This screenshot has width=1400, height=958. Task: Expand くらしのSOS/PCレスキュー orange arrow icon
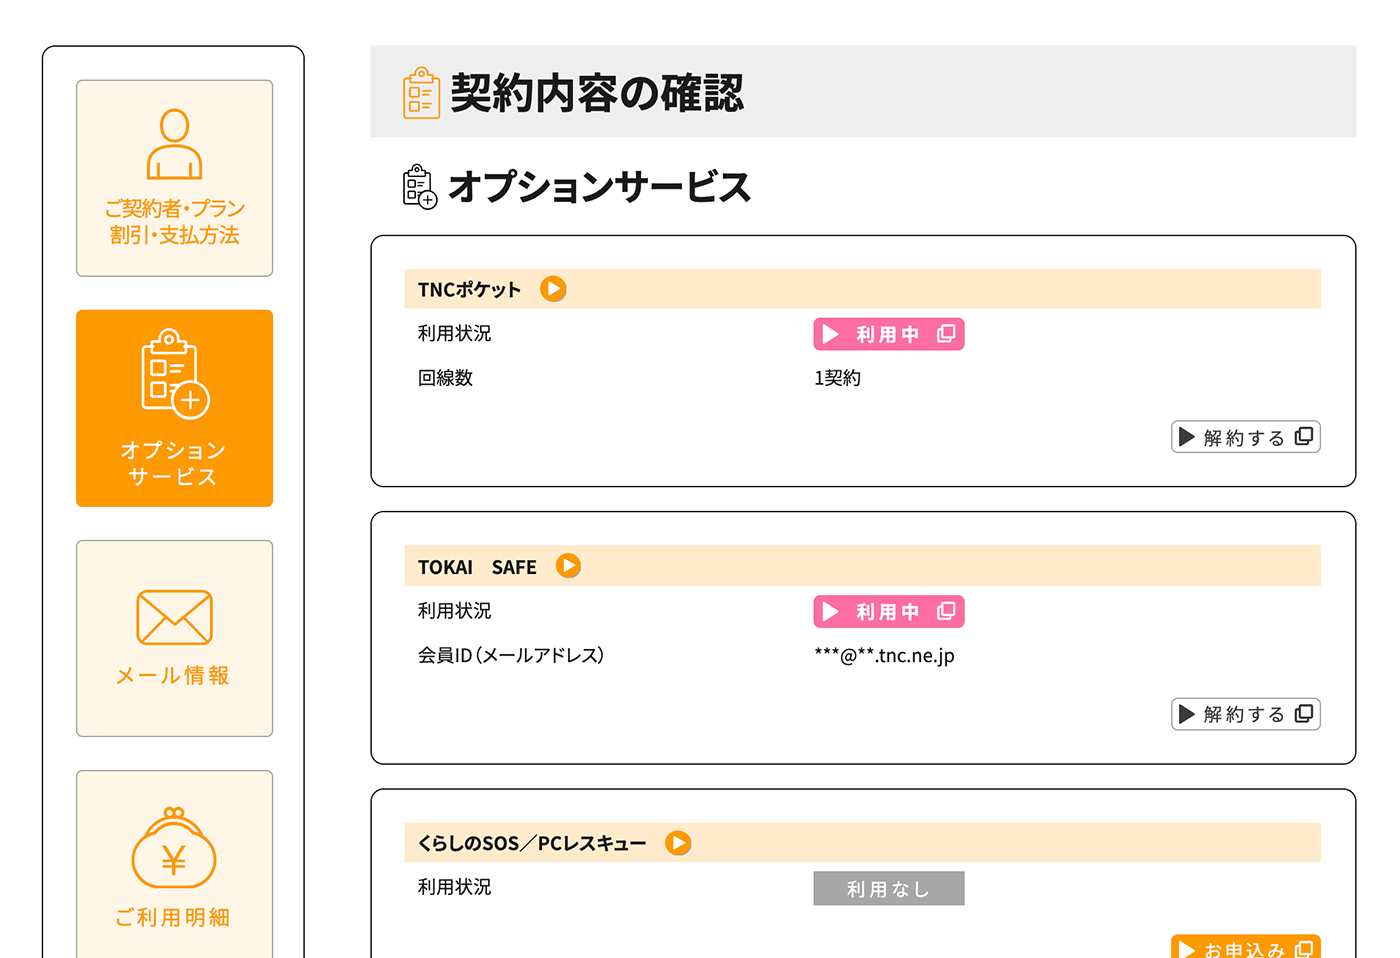[678, 843]
